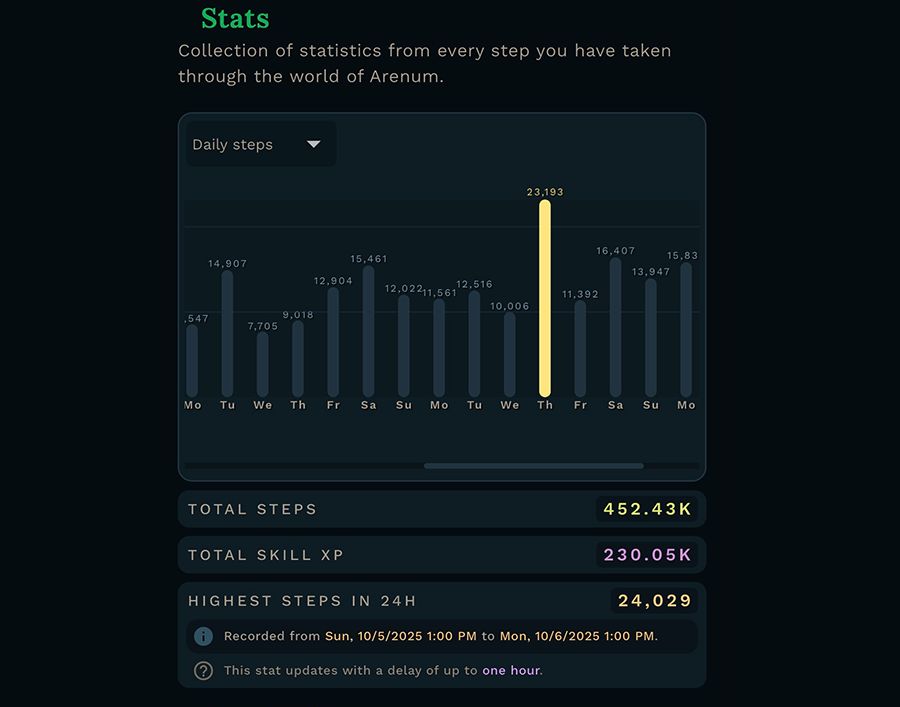Click the Highest Steps 24,029 value
Image resolution: width=900 pixels, height=707 pixels.
(655, 601)
